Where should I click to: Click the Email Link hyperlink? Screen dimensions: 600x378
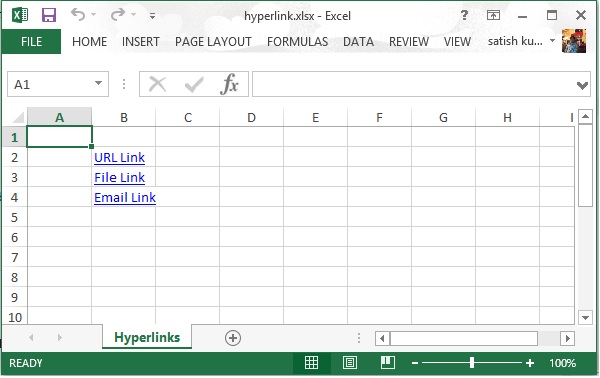125,198
